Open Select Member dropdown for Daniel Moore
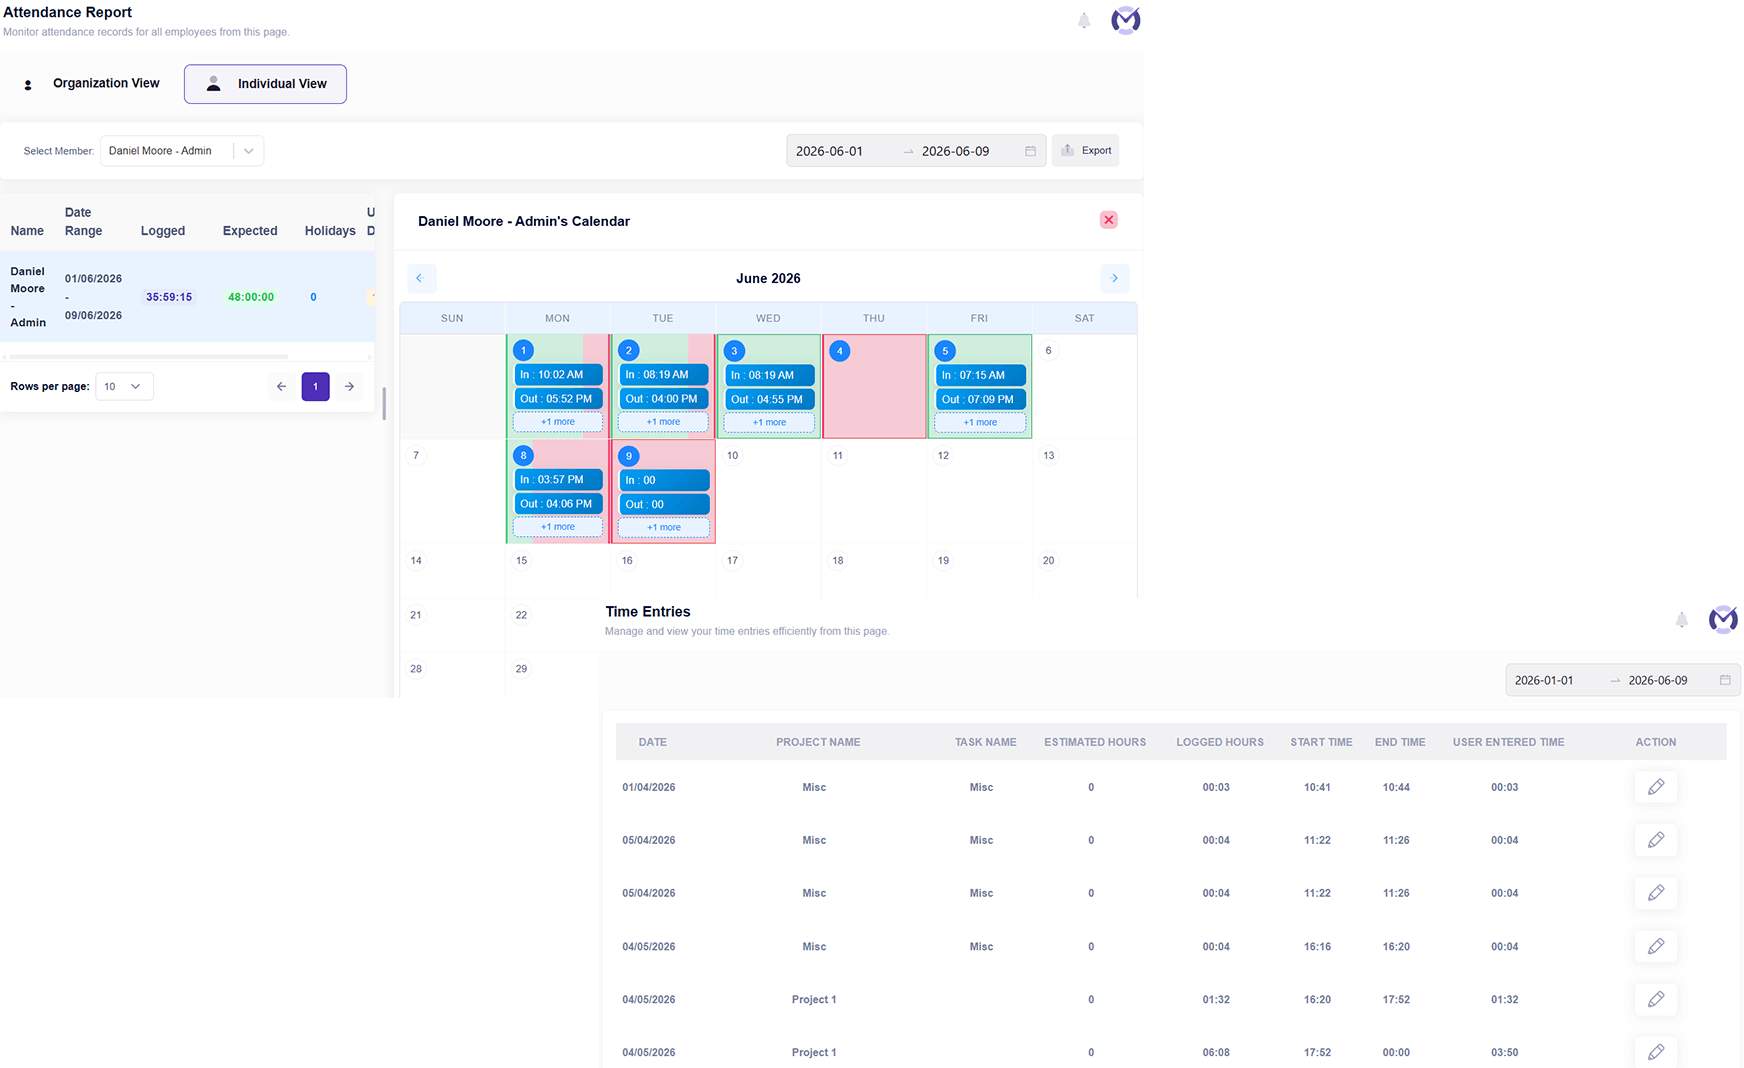 [182, 151]
